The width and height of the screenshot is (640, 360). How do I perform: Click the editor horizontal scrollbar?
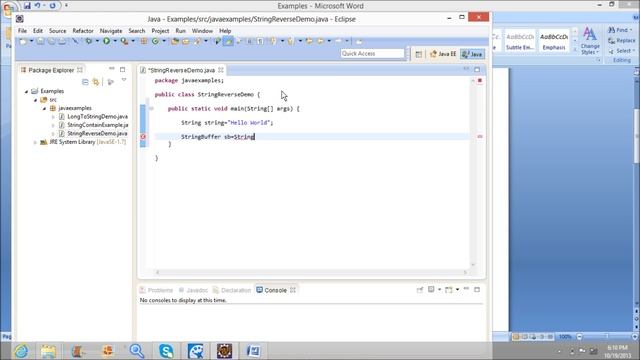pyautogui.click(x=311, y=272)
